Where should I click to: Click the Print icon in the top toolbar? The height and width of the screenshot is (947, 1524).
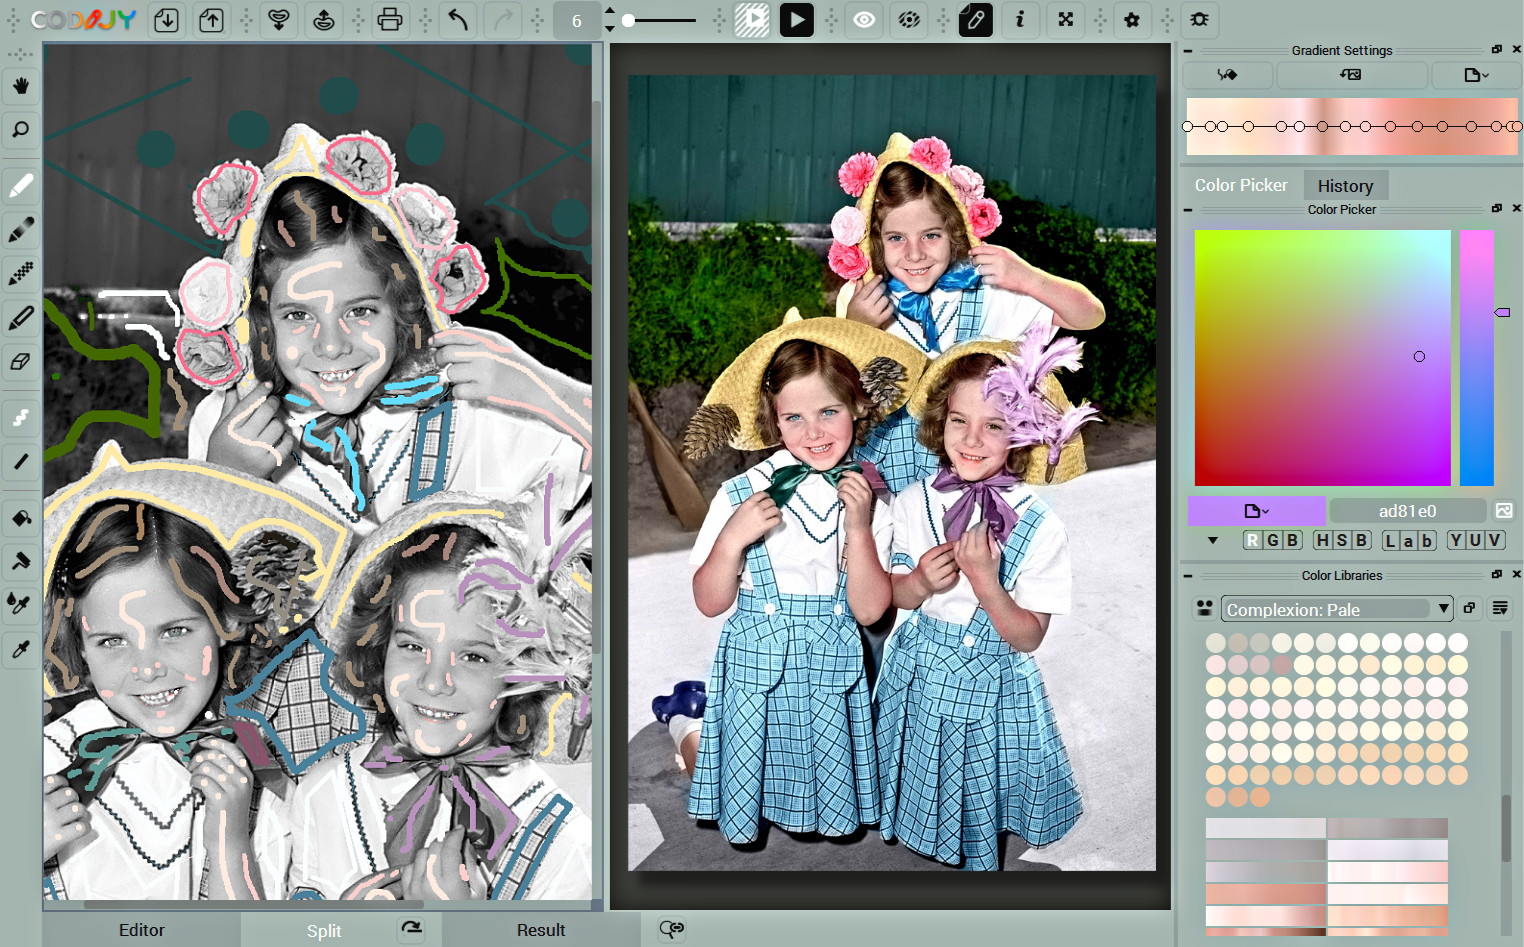[x=390, y=20]
